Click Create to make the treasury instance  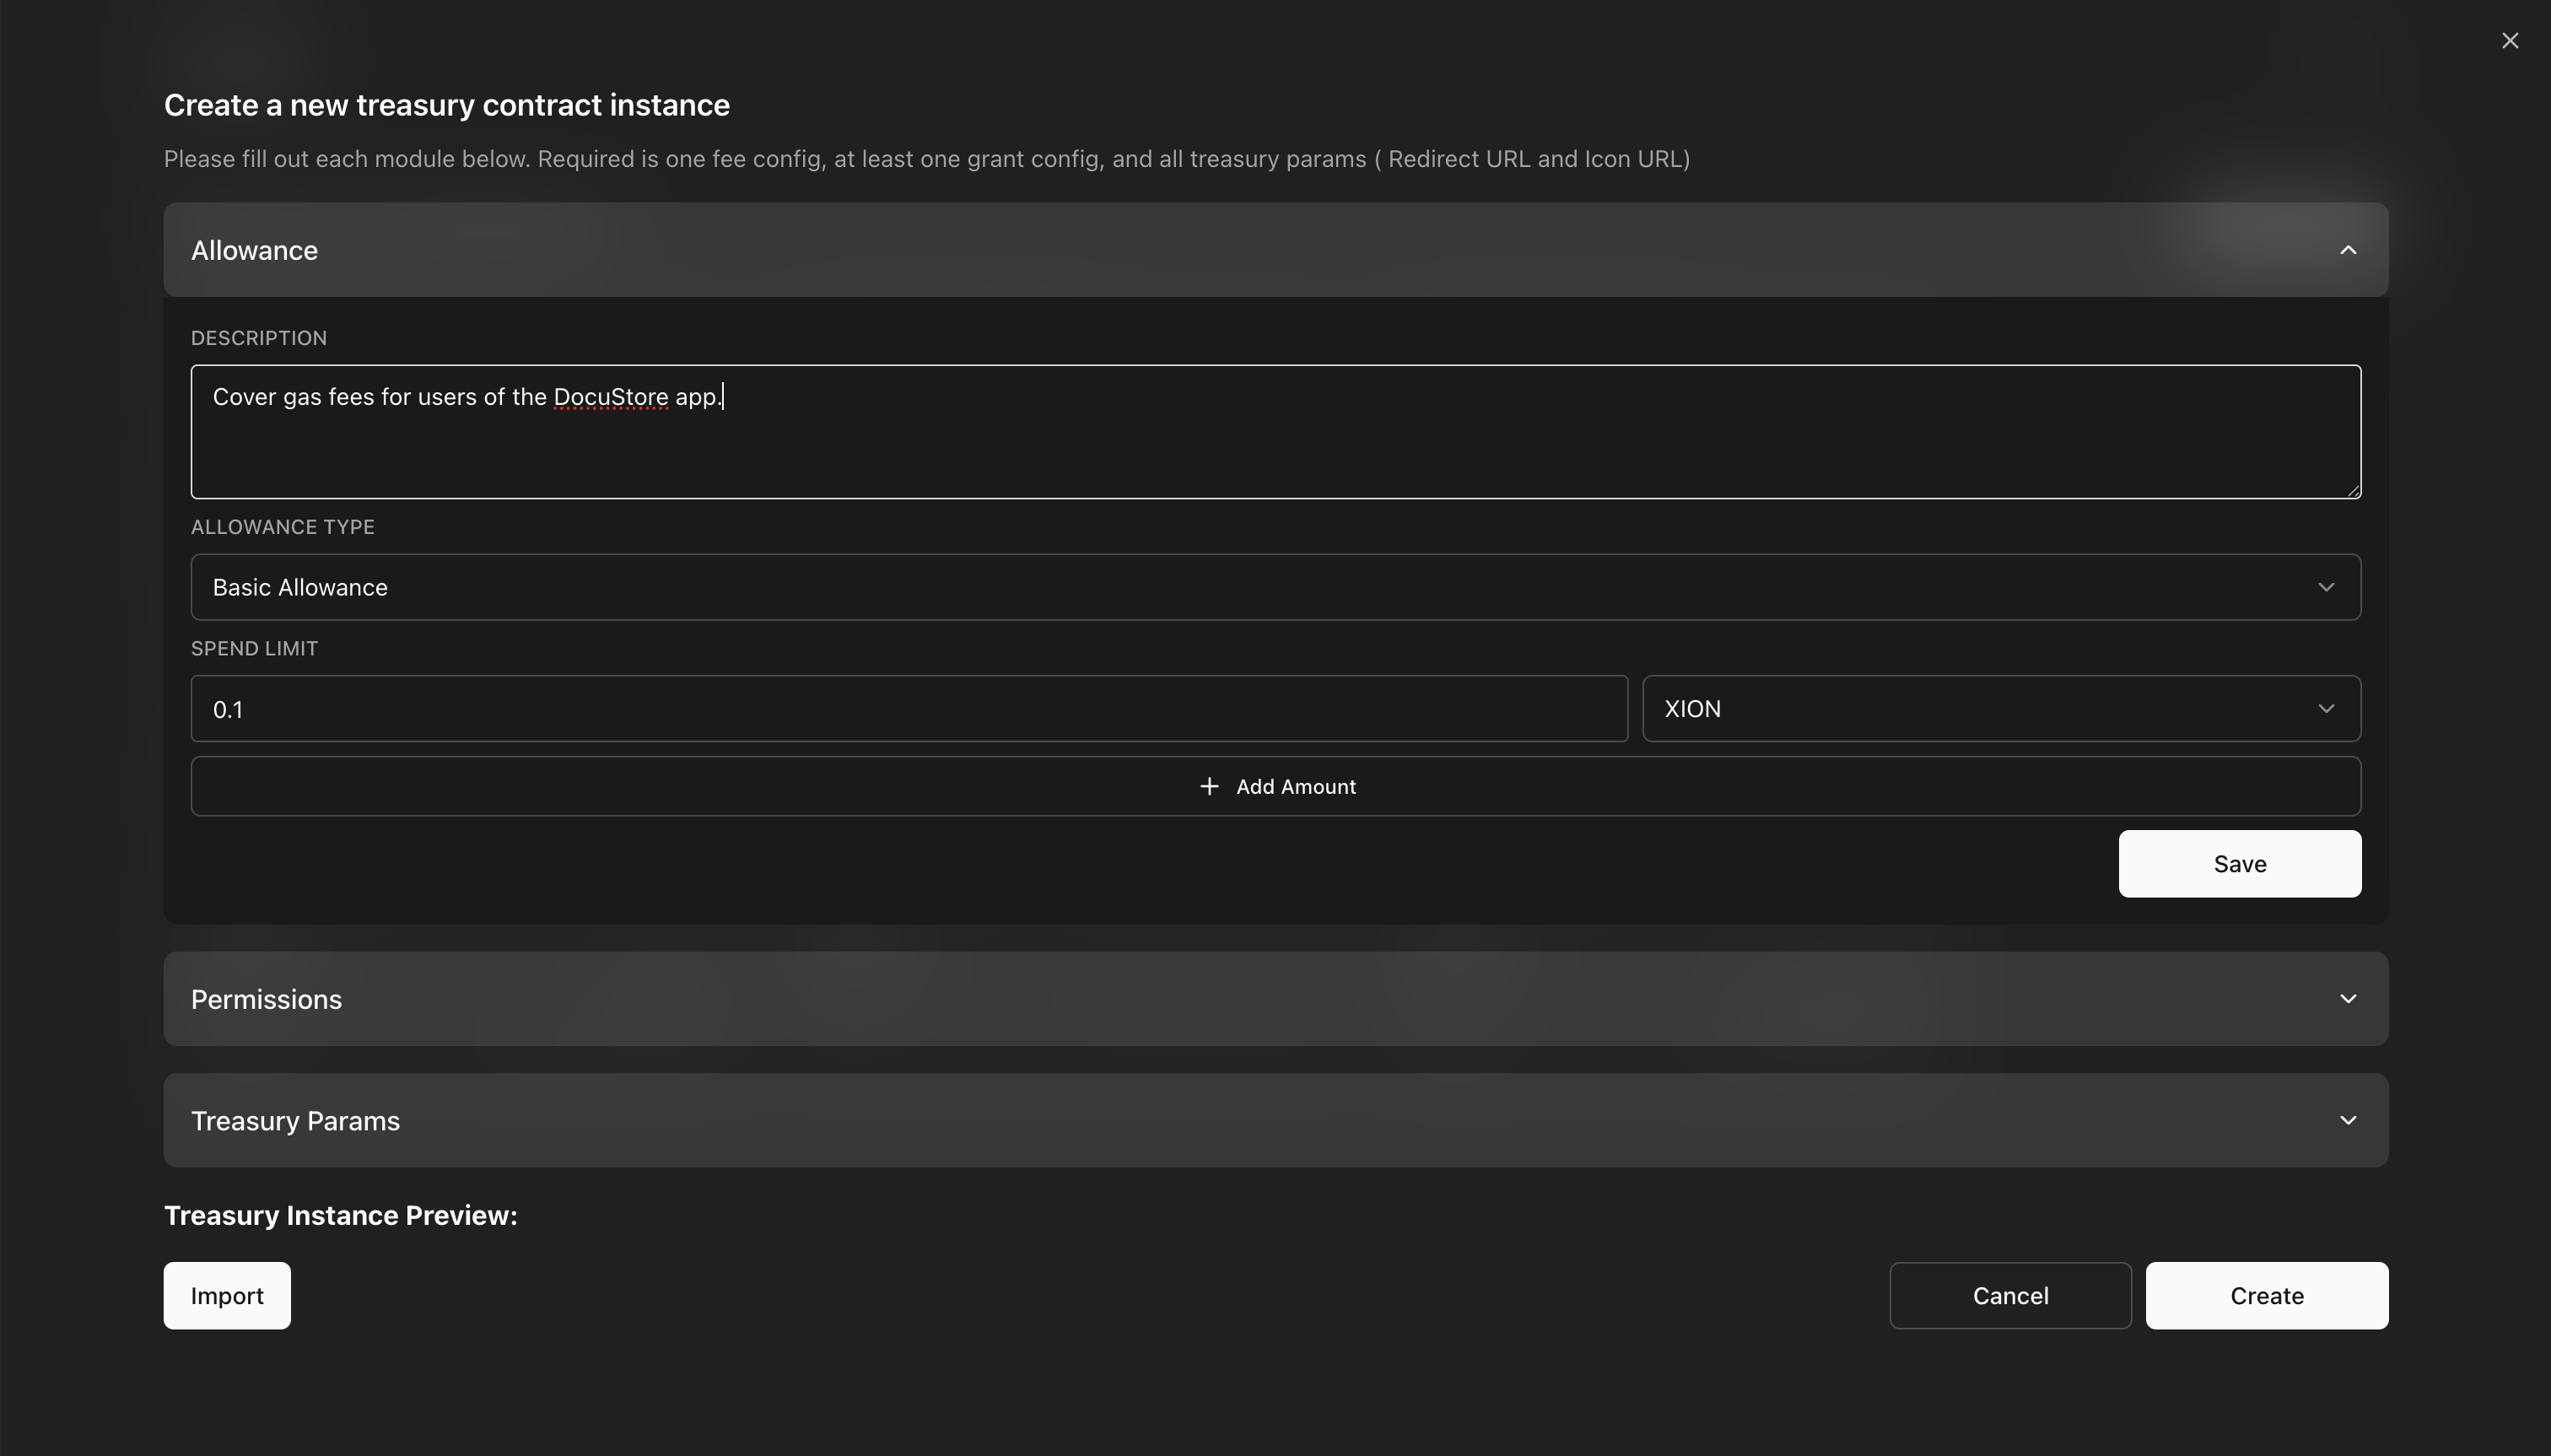(x=2266, y=1296)
